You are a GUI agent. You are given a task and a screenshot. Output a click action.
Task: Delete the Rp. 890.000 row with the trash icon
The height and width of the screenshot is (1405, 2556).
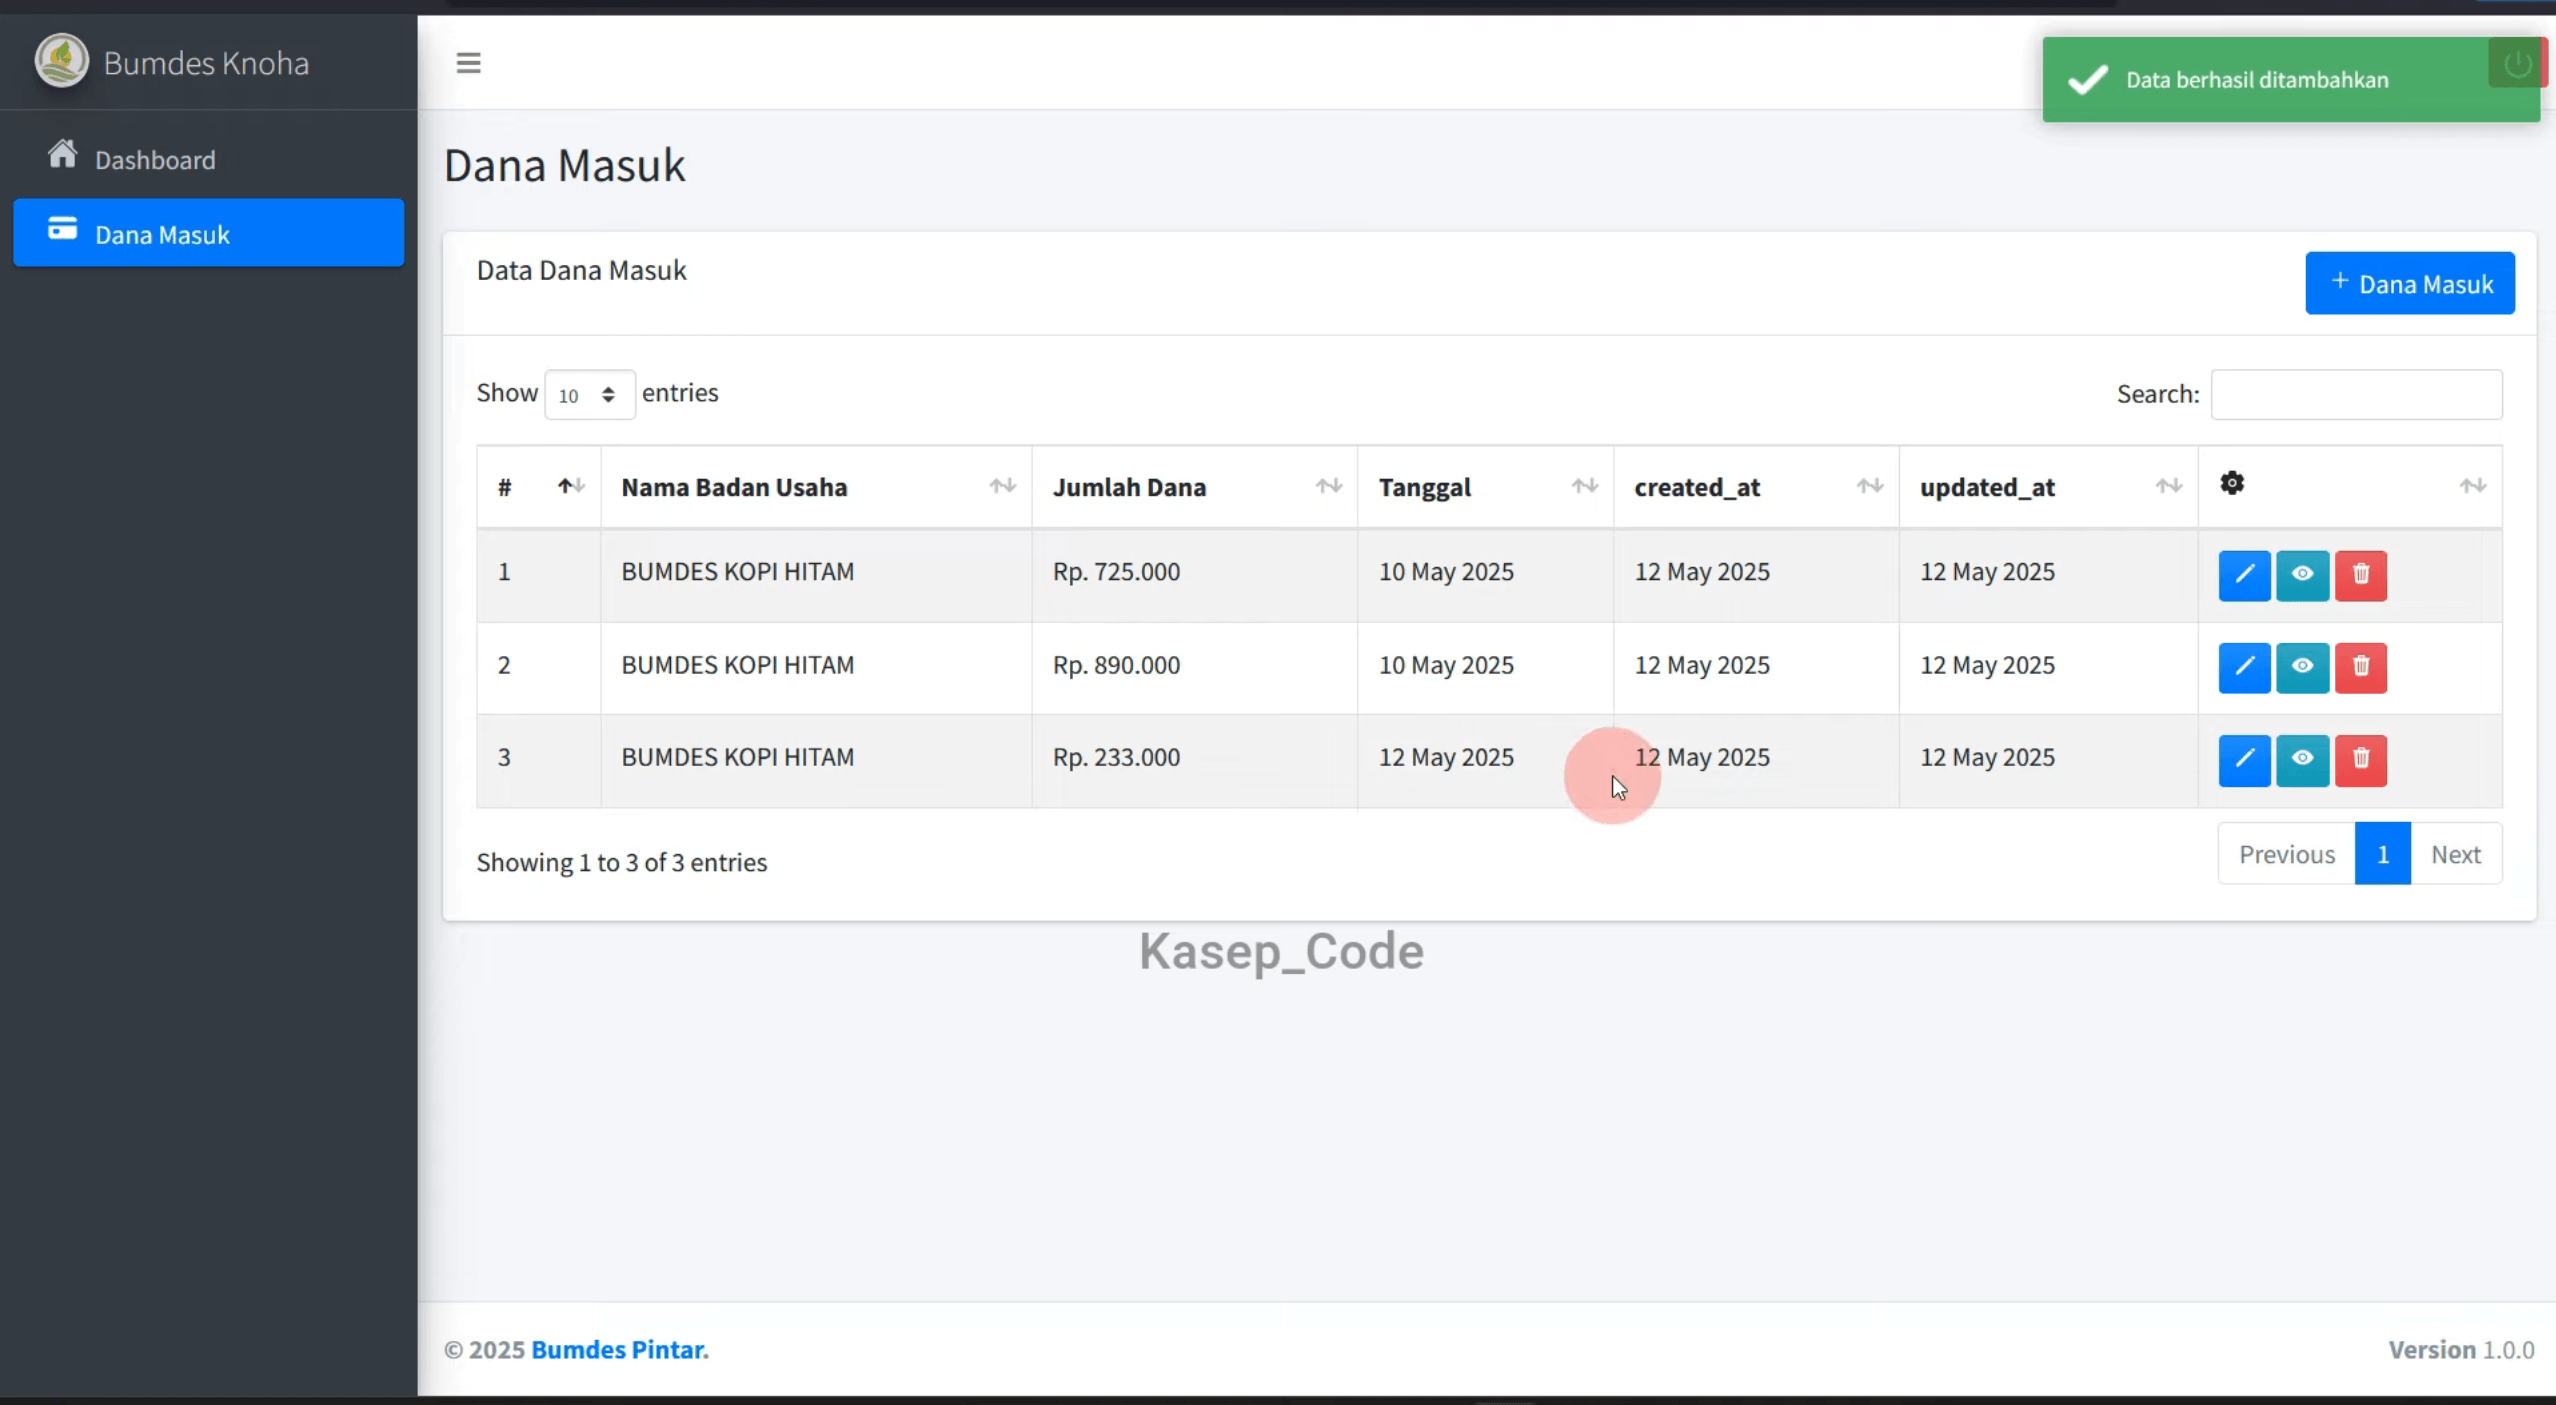click(2360, 668)
